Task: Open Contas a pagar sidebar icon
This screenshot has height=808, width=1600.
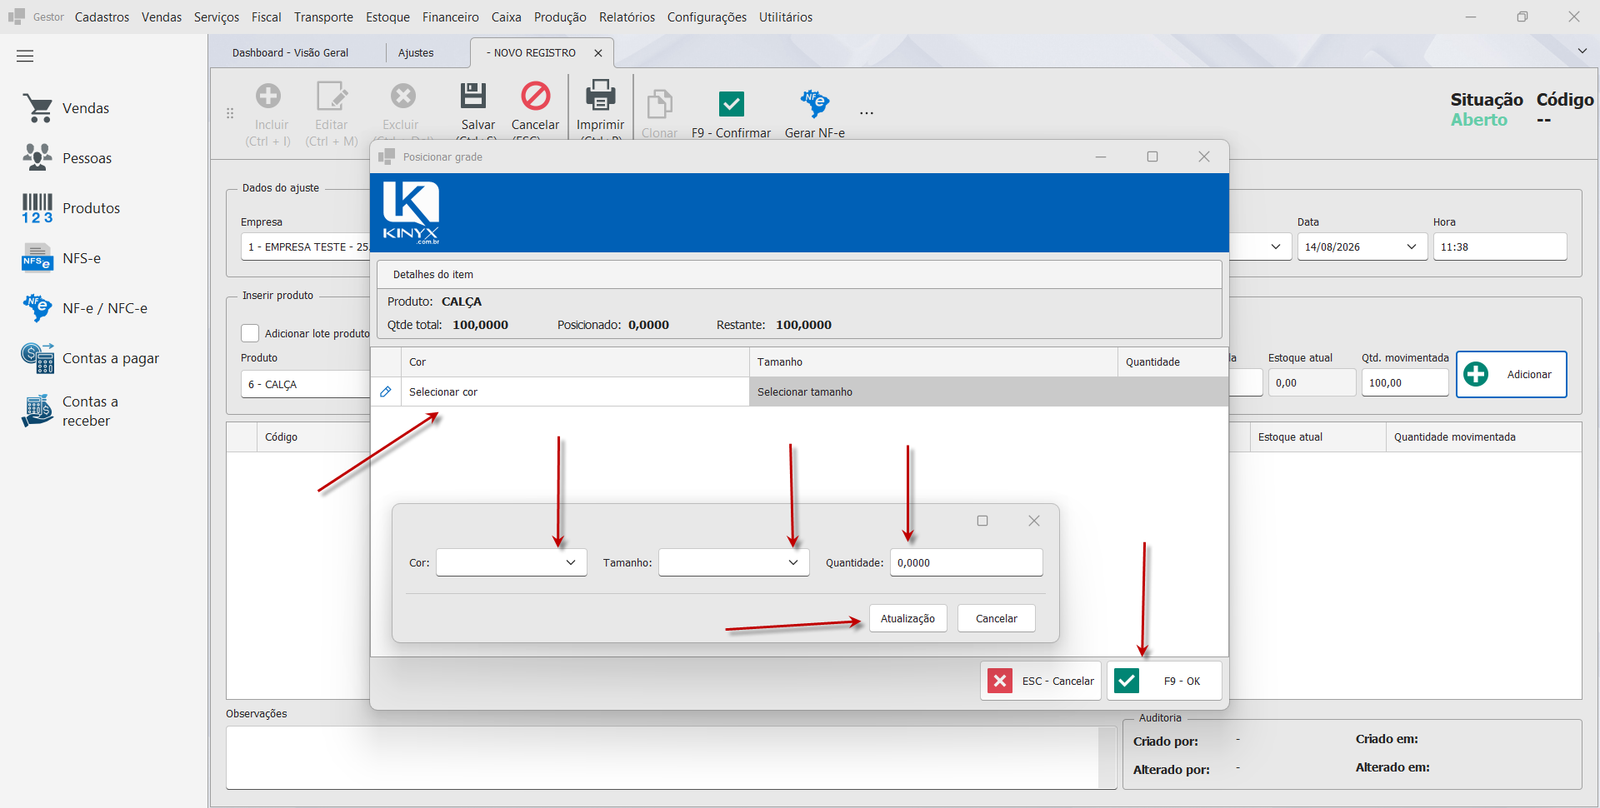Action: [x=38, y=358]
